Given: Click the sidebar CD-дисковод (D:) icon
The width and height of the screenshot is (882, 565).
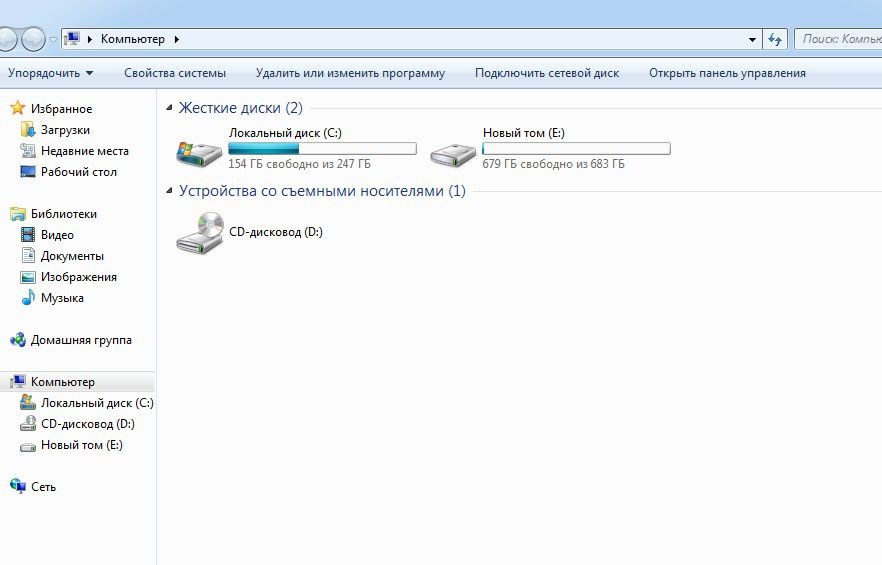Looking at the screenshot, I should click(x=28, y=423).
